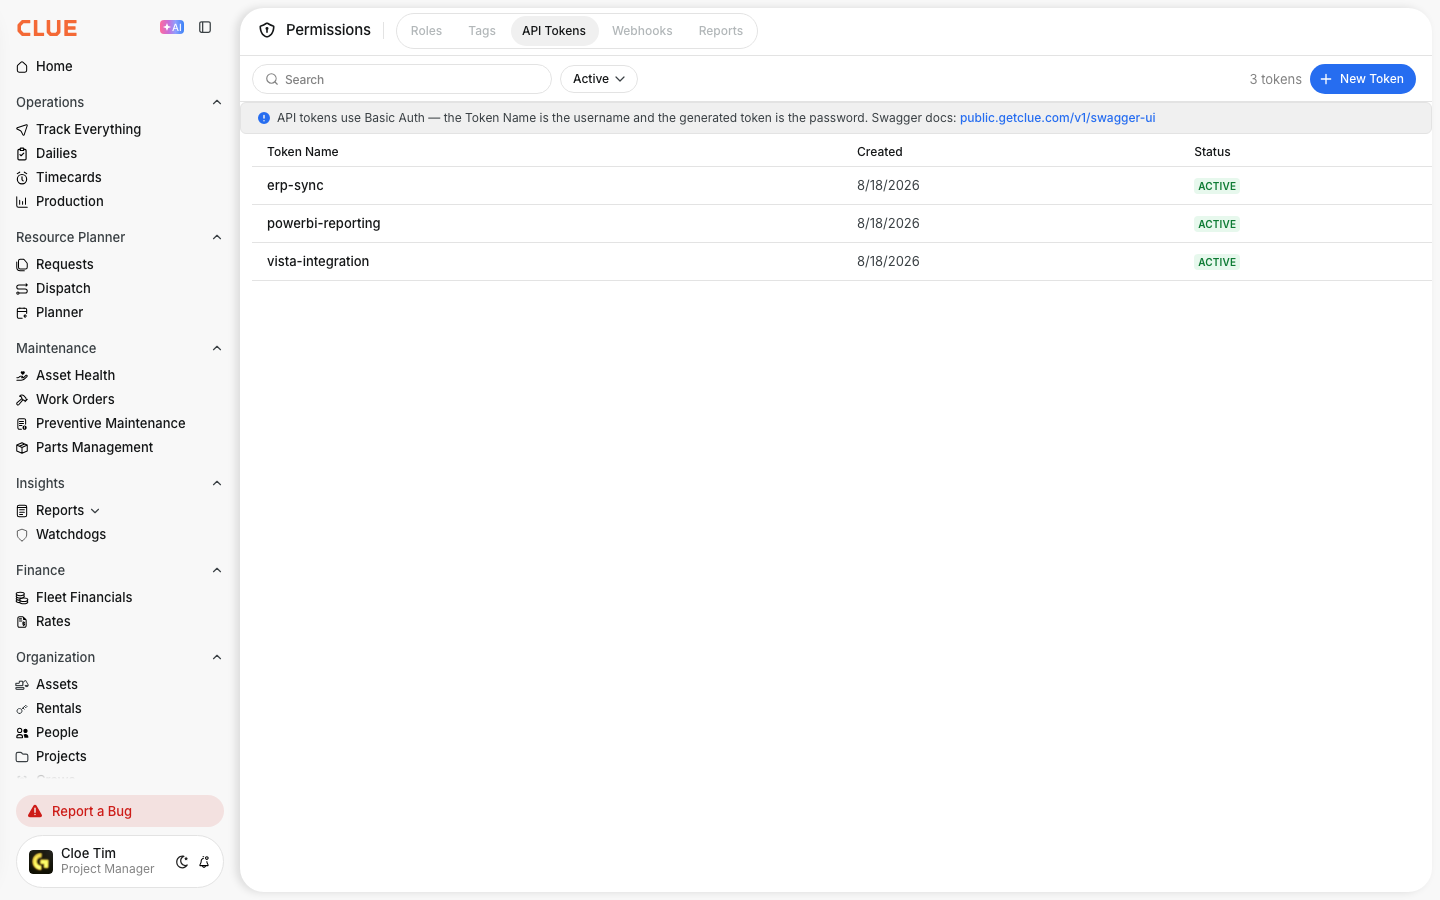Click Report a Bug button

pyautogui.click(x=120, y=811)
